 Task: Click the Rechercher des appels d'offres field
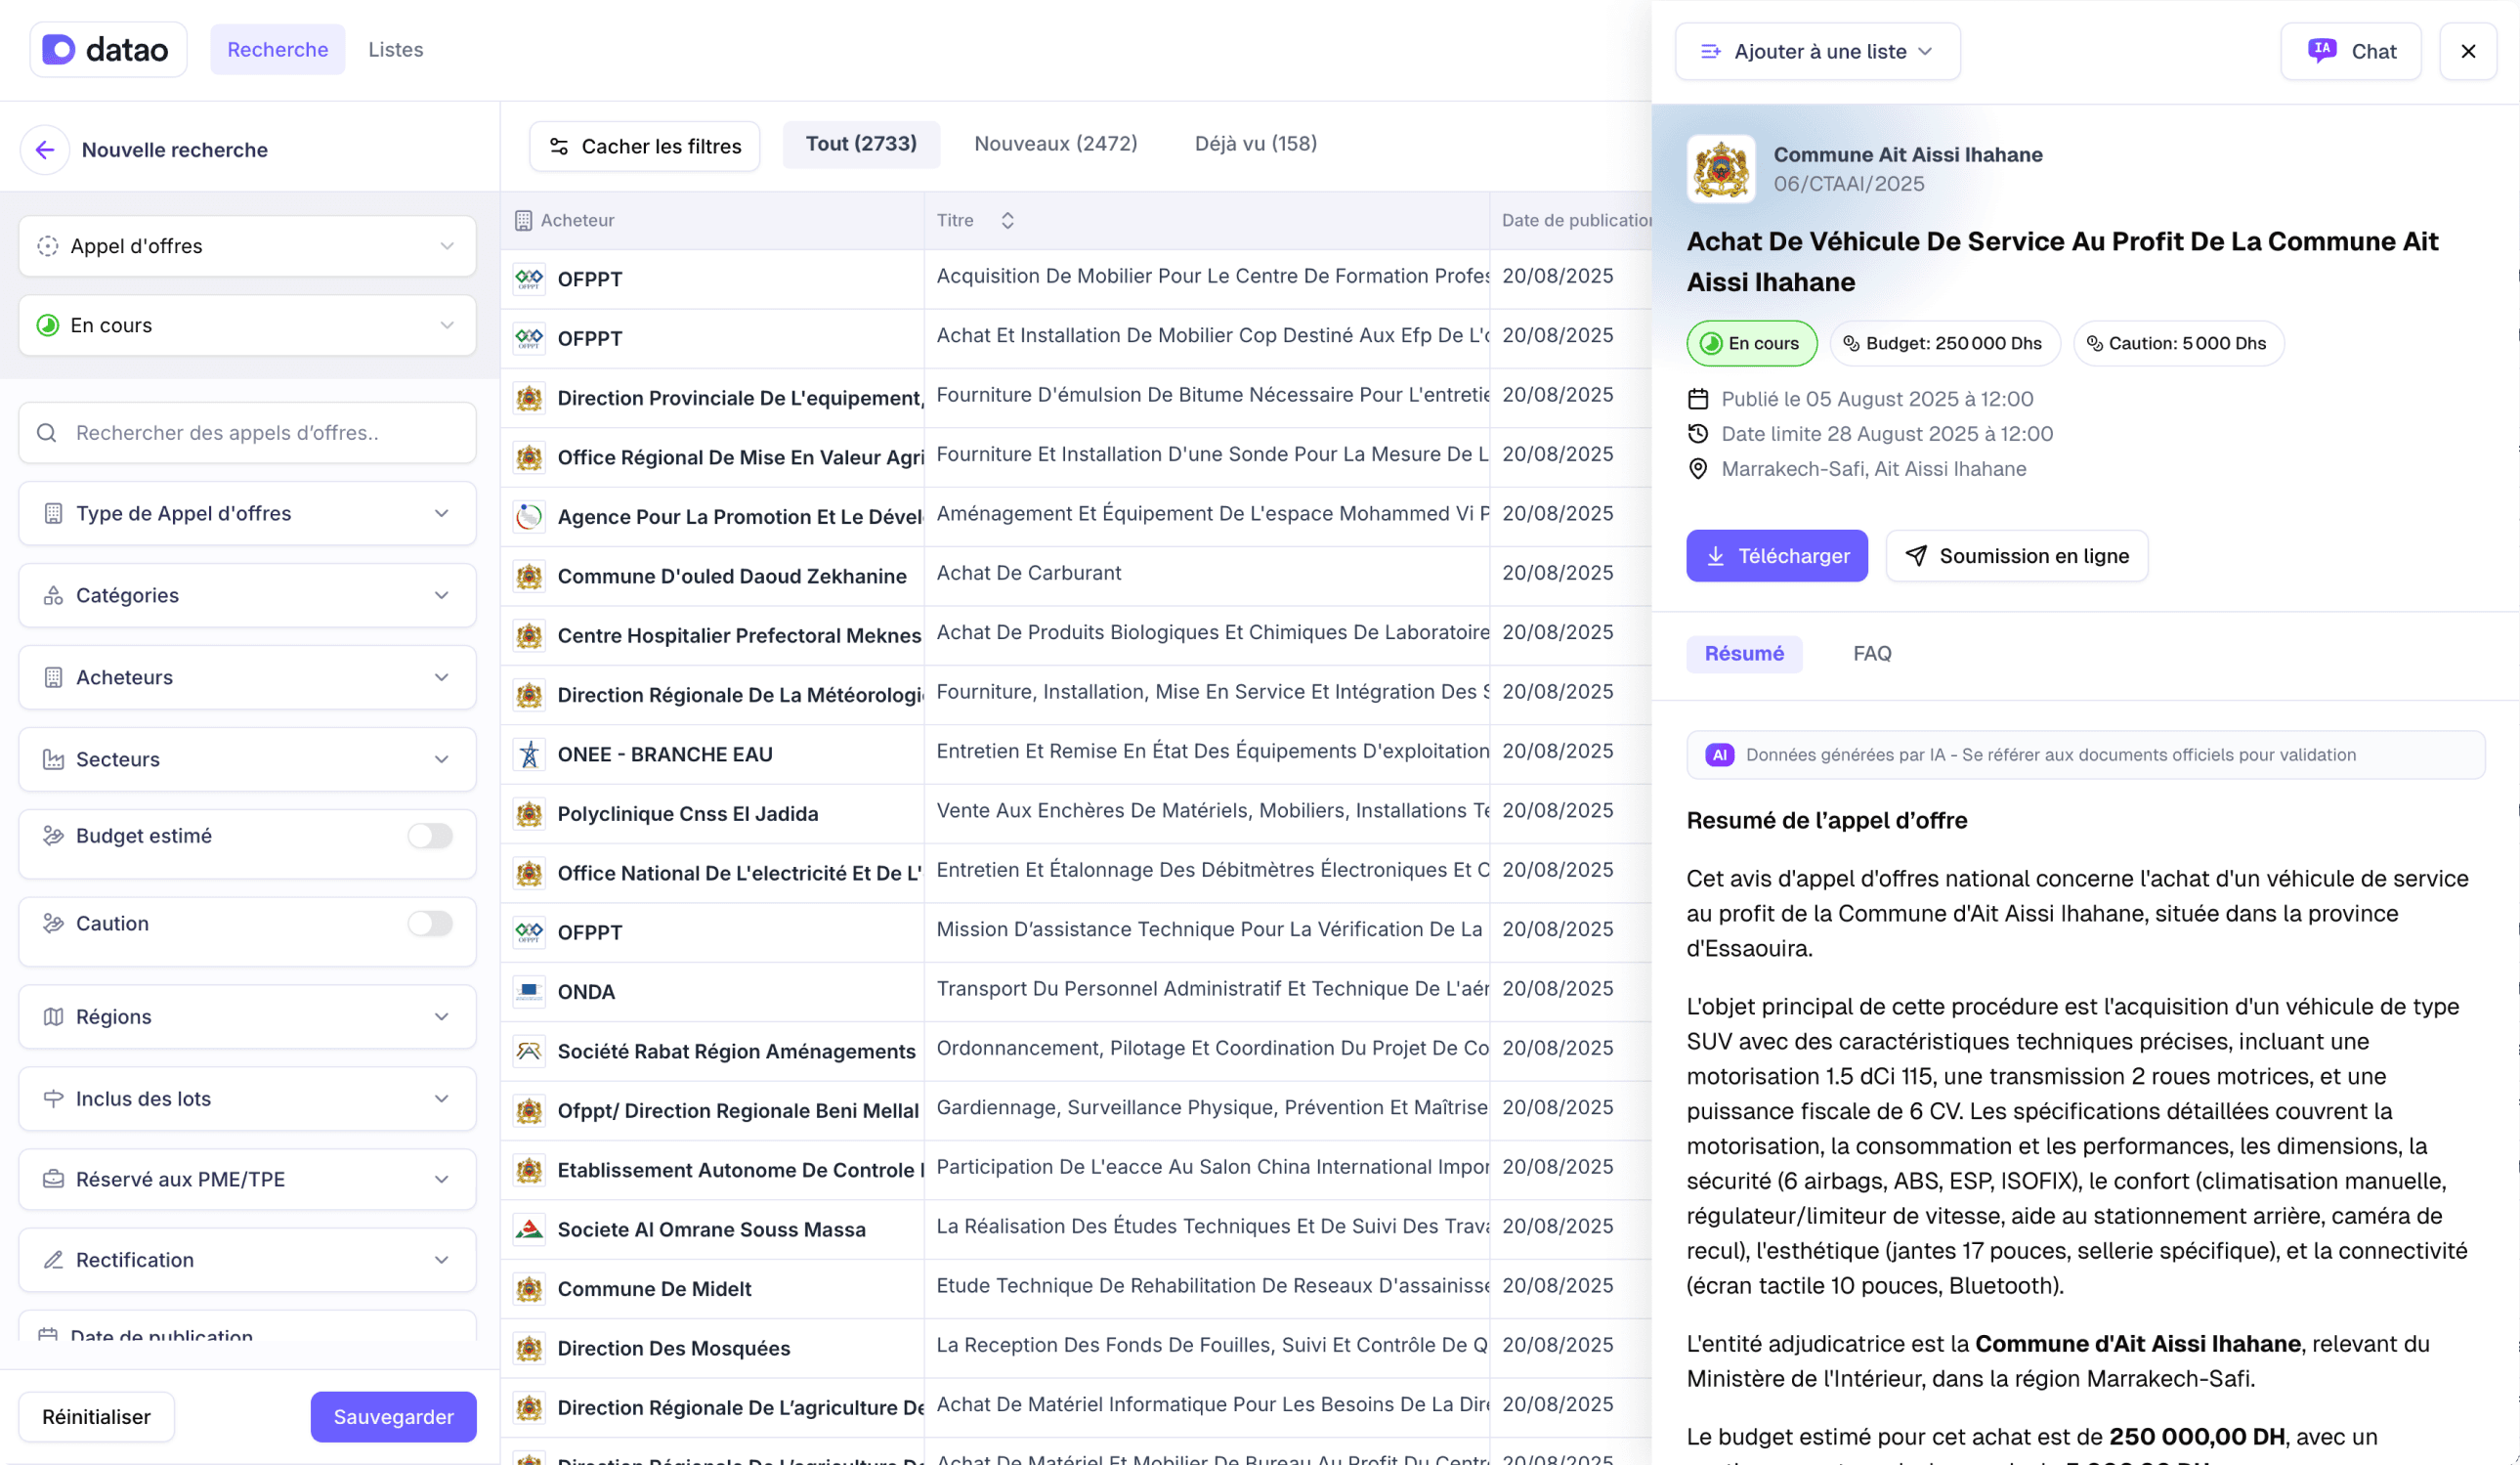[x=247, y=433]
